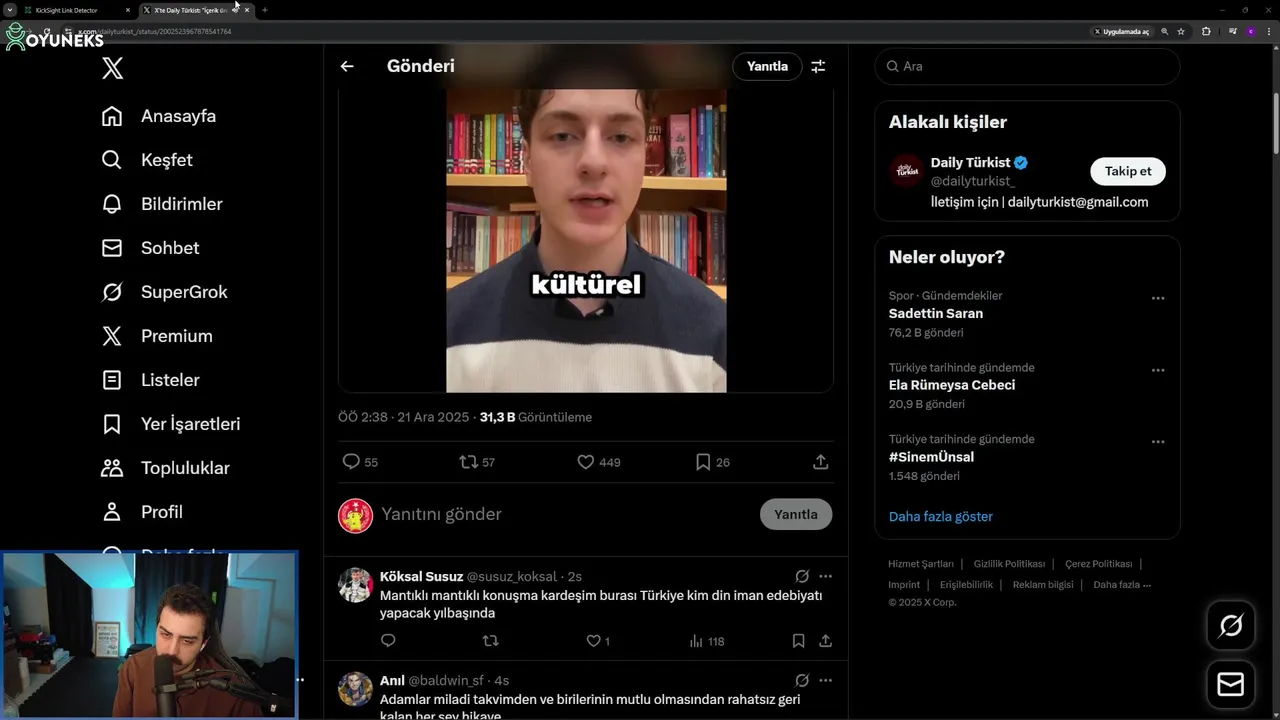Open Anıl profile avatar
The image size is (1280, 720).
point(355,688)
